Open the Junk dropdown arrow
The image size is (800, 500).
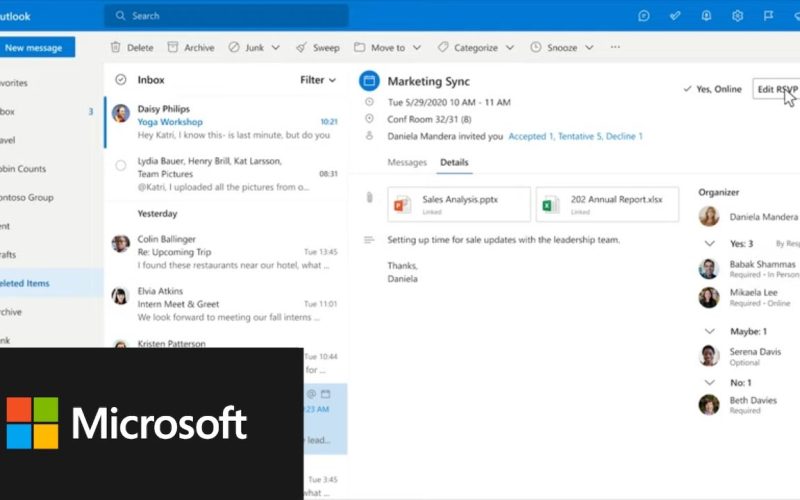[276, 47]
